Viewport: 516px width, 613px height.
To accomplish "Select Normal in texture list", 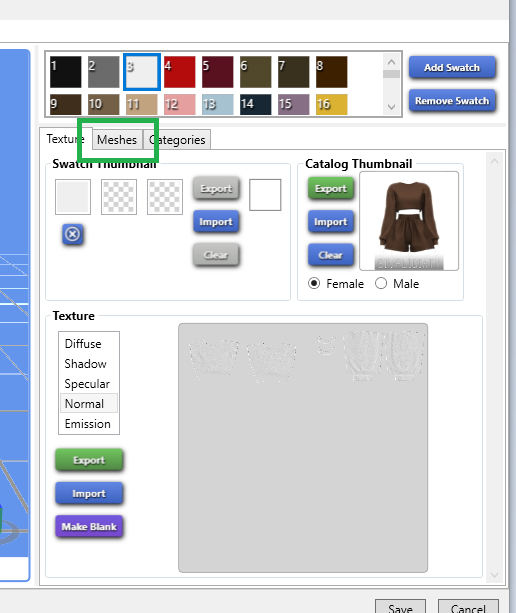I will [x=89, y=403].
